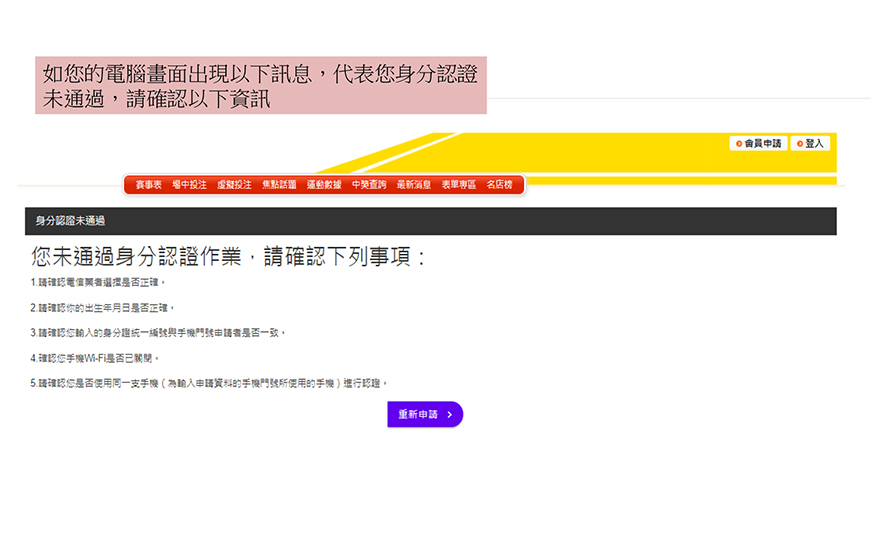
Task: Select 虛擬投注 from the red menu
Action: [234, 185]
